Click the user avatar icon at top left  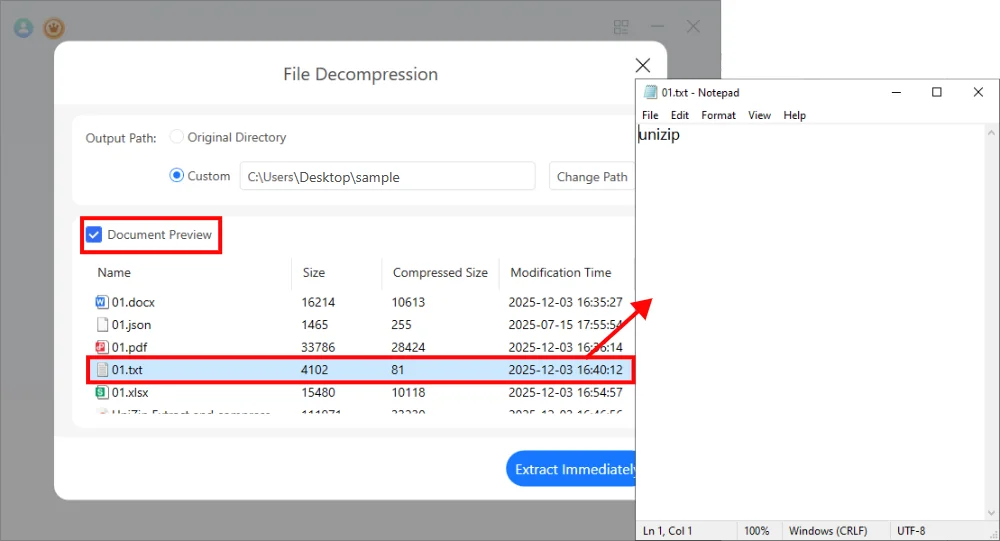tap(23, 28)
